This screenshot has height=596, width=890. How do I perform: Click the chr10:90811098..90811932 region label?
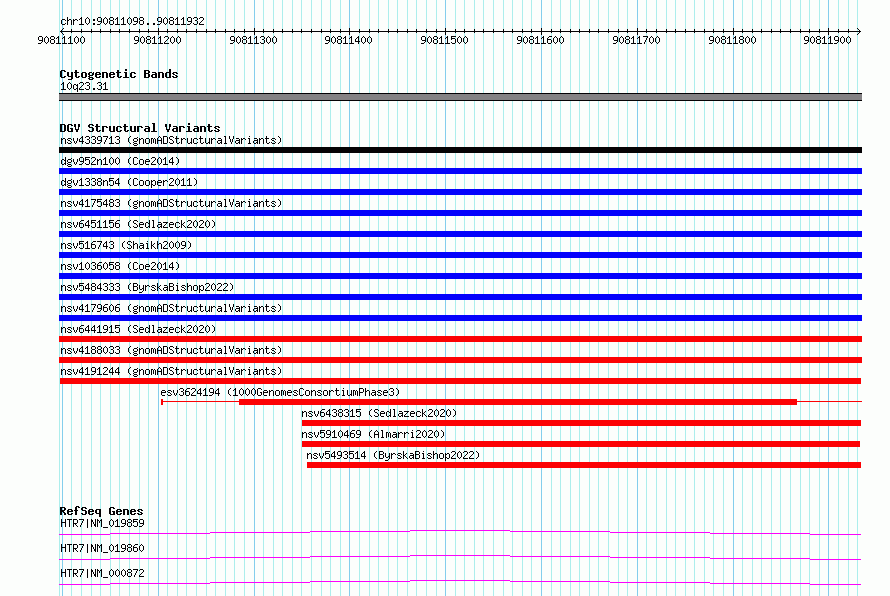click(x=132, y=21)
